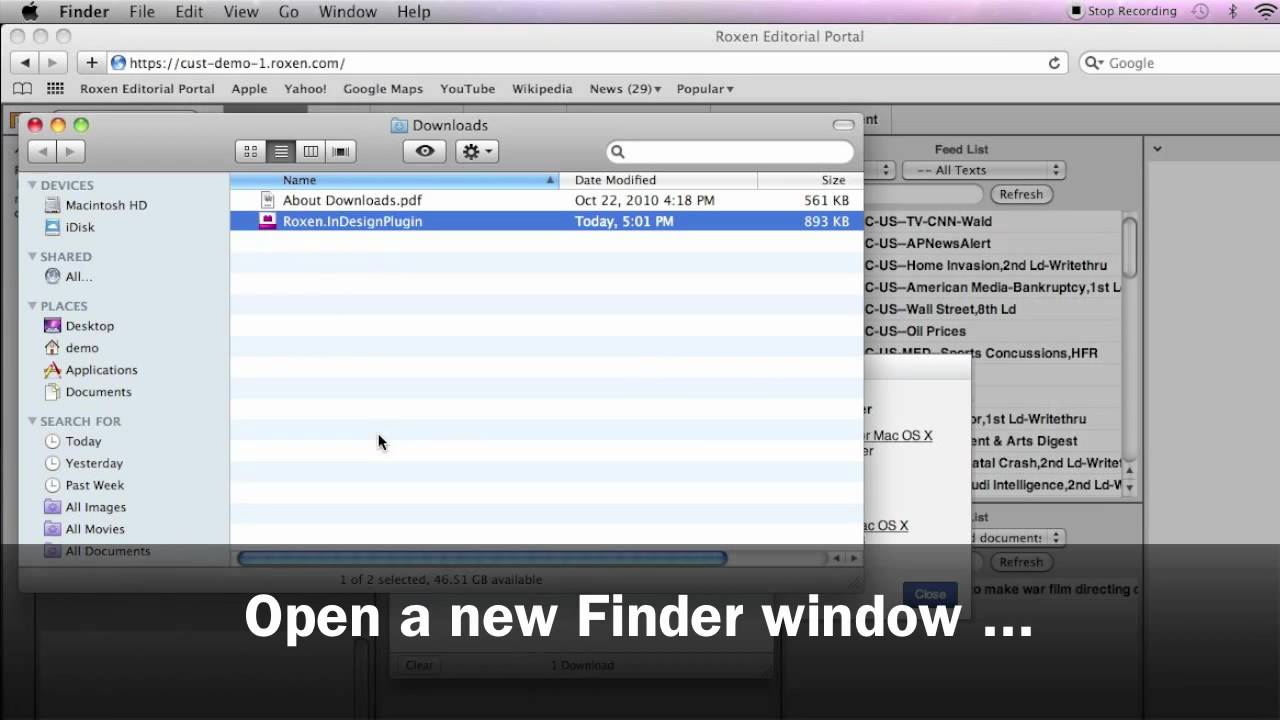1280x720 pixels.
Task: Click the Google search field in Safari
Action: click(1180, 63)
